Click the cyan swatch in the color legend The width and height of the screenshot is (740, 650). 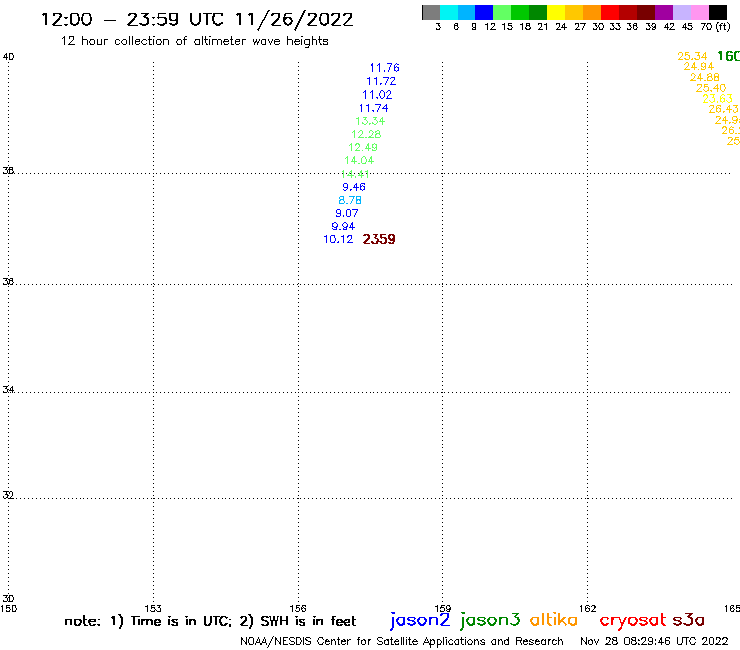click(449, 12)
